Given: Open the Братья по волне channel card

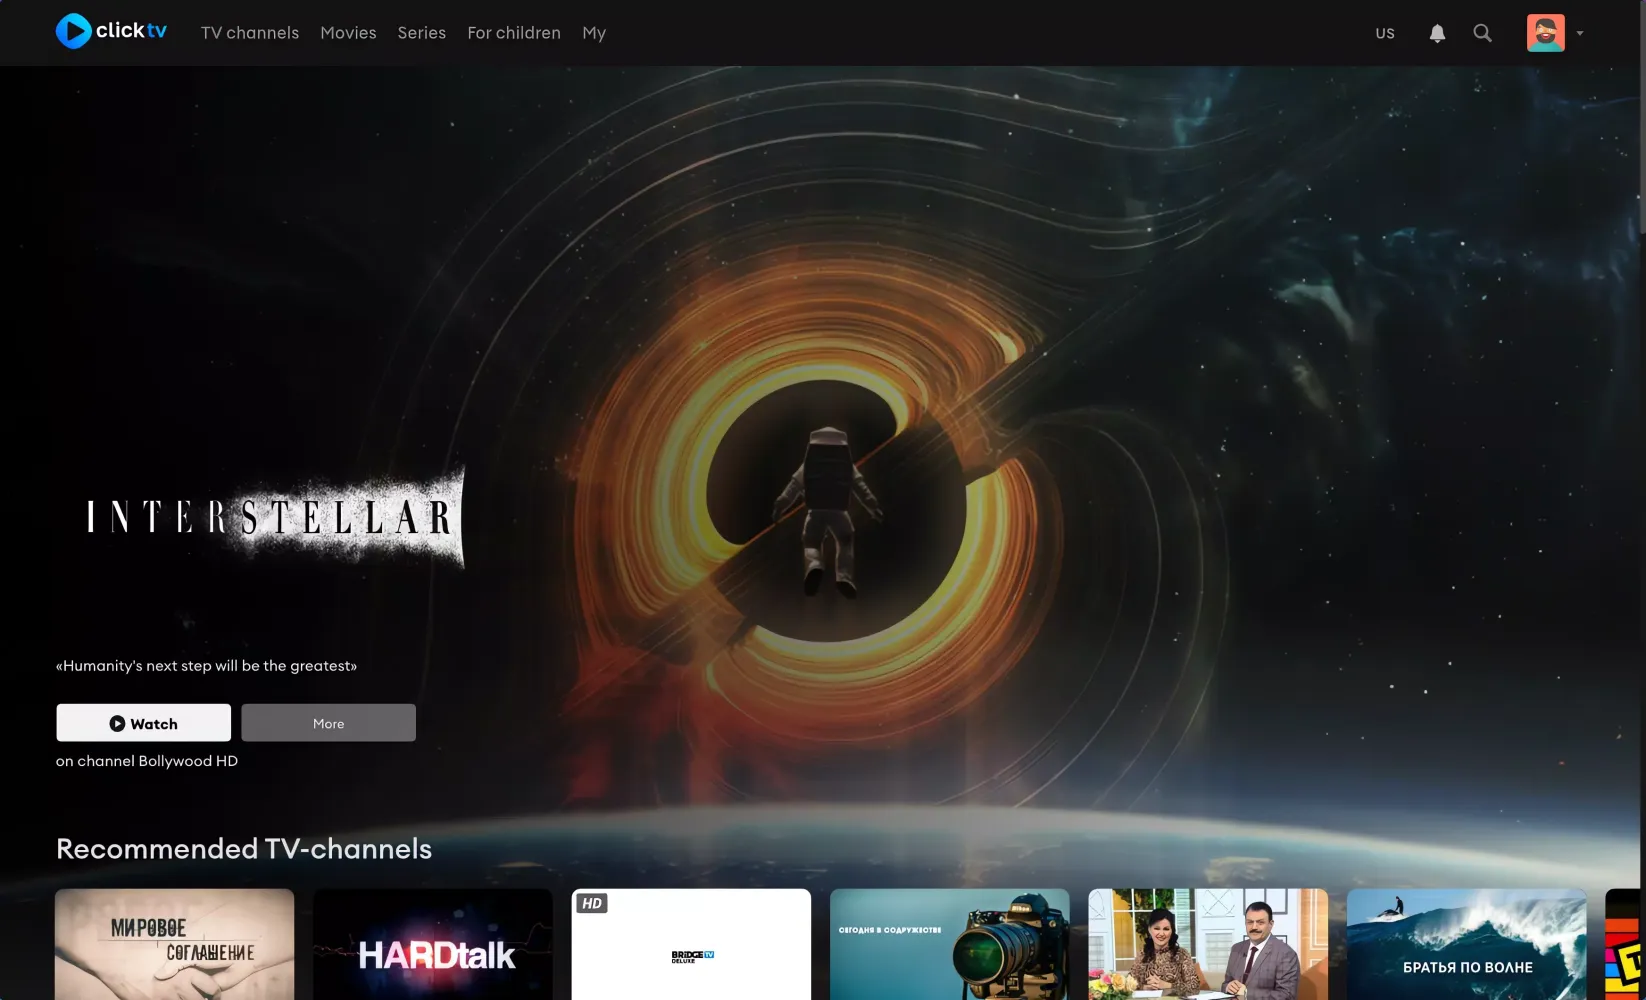Looking at the screenshot, I should tap(1466, 945).
